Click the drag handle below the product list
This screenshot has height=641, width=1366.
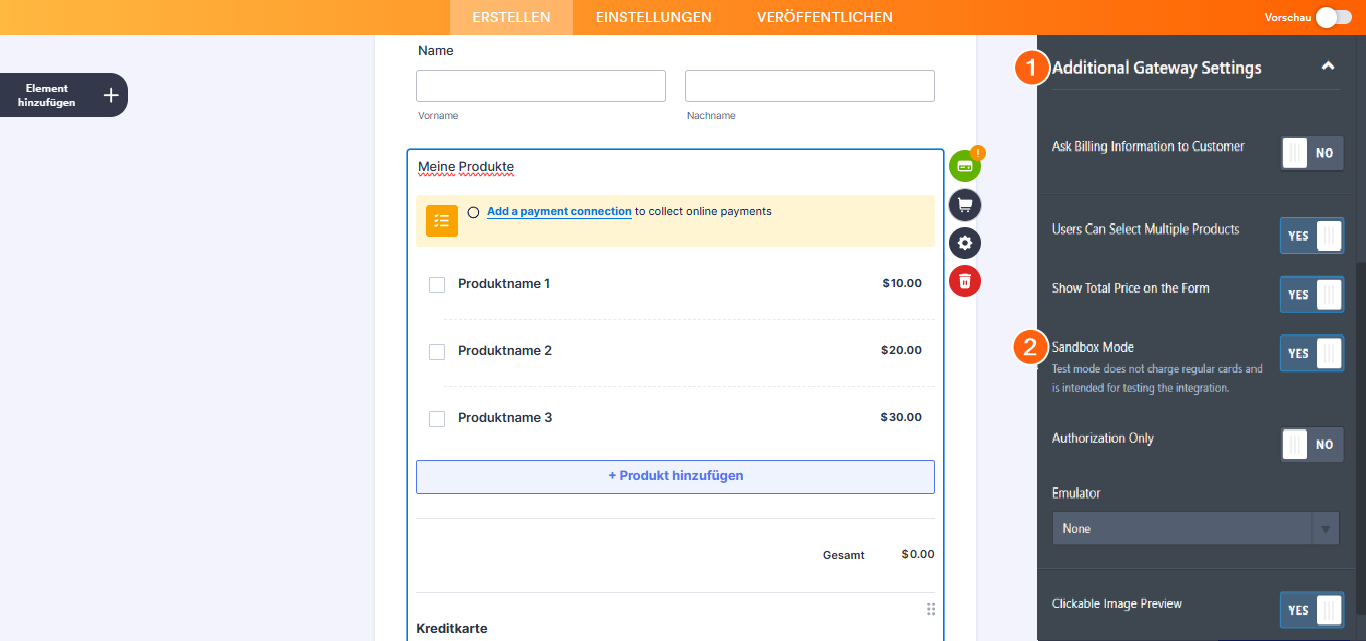(x=930, y=608)
